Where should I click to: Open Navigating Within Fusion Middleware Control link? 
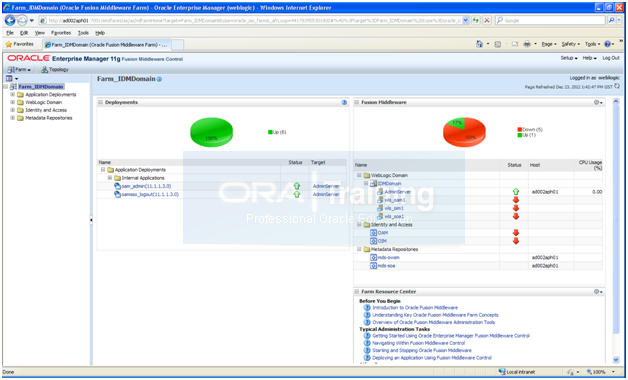coord(419,343)
